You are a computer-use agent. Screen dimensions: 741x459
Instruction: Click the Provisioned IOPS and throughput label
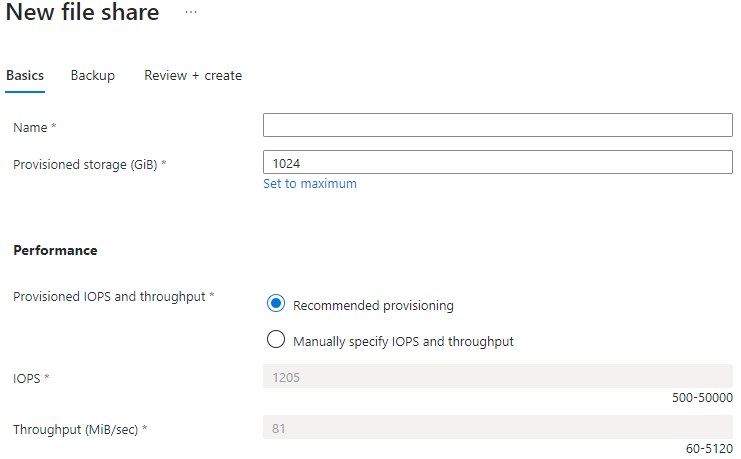(110, 296)
